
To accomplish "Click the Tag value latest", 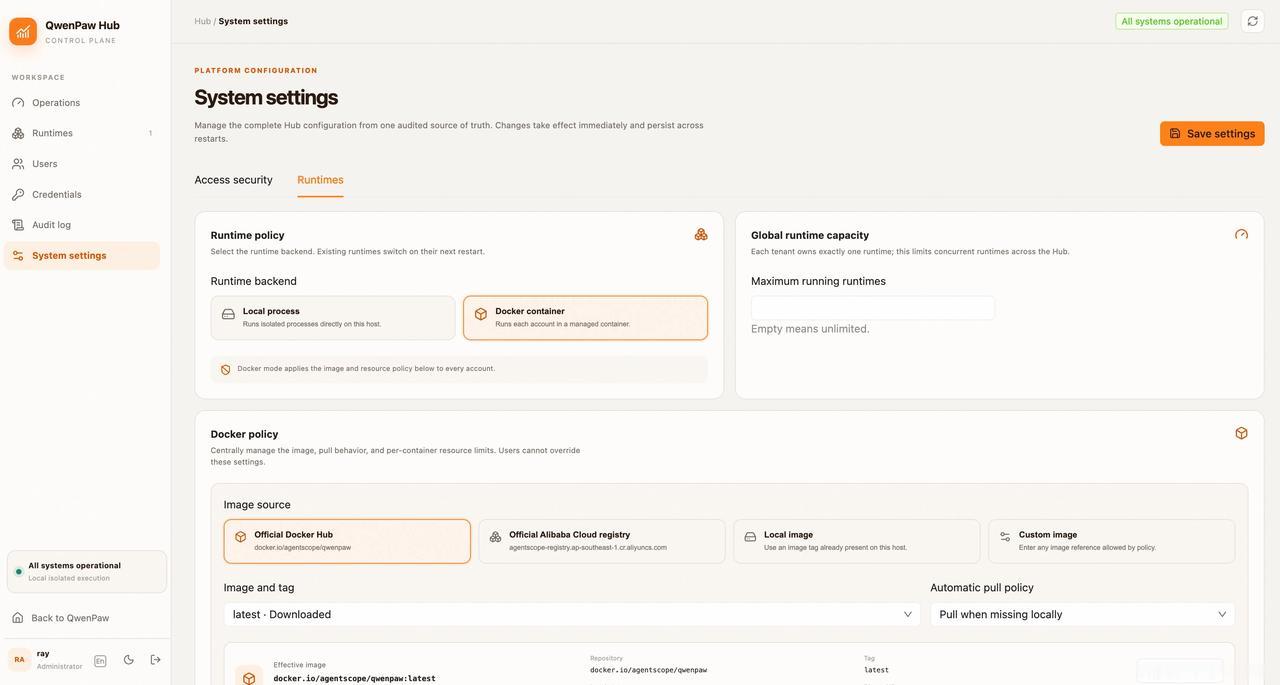I will click(876, 670).
